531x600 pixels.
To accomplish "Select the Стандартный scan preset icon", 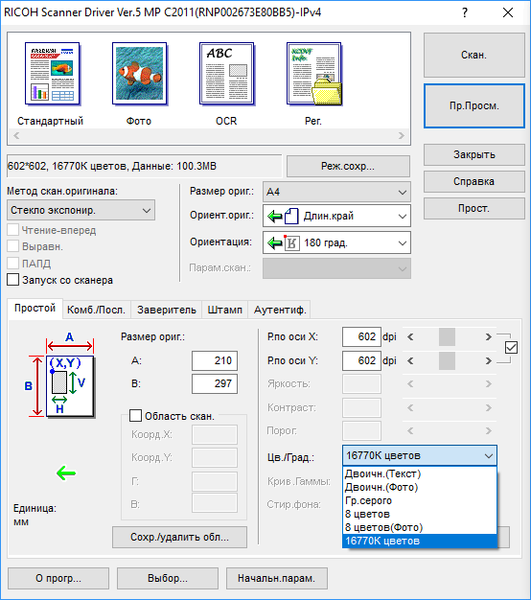I will click(x=52, y=74).
